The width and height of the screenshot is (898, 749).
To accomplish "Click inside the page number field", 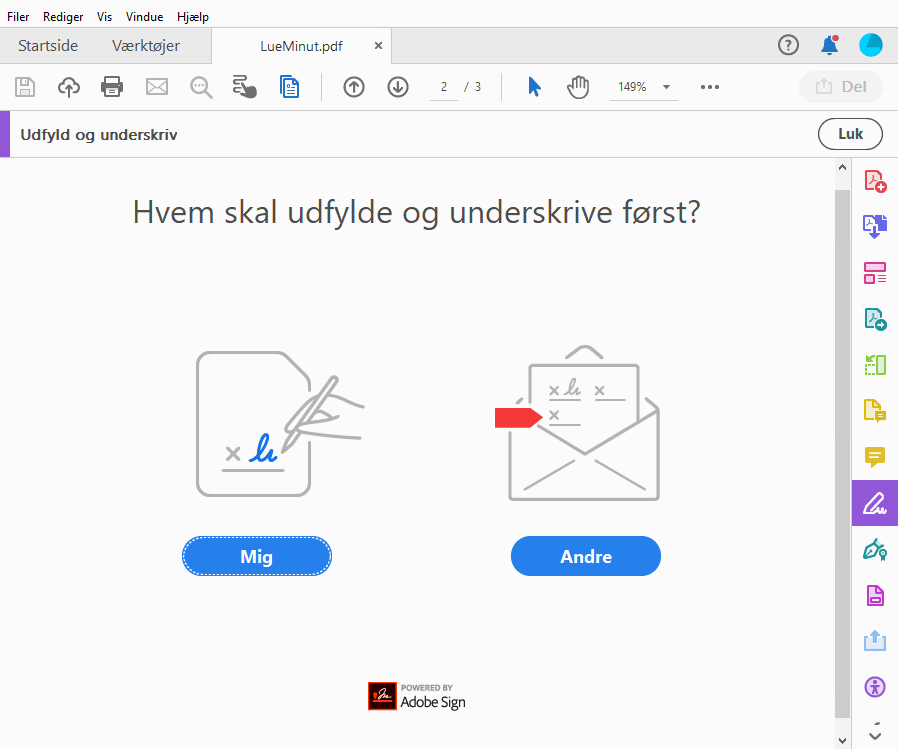I will point(443,87).
